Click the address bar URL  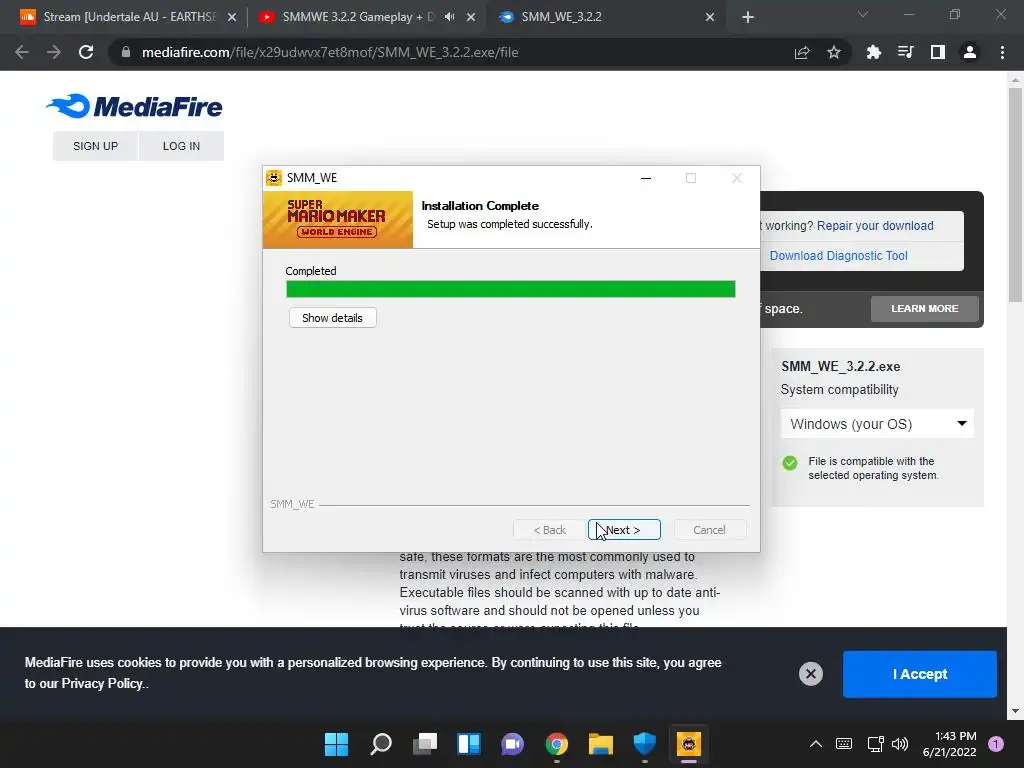pos(330,52)
